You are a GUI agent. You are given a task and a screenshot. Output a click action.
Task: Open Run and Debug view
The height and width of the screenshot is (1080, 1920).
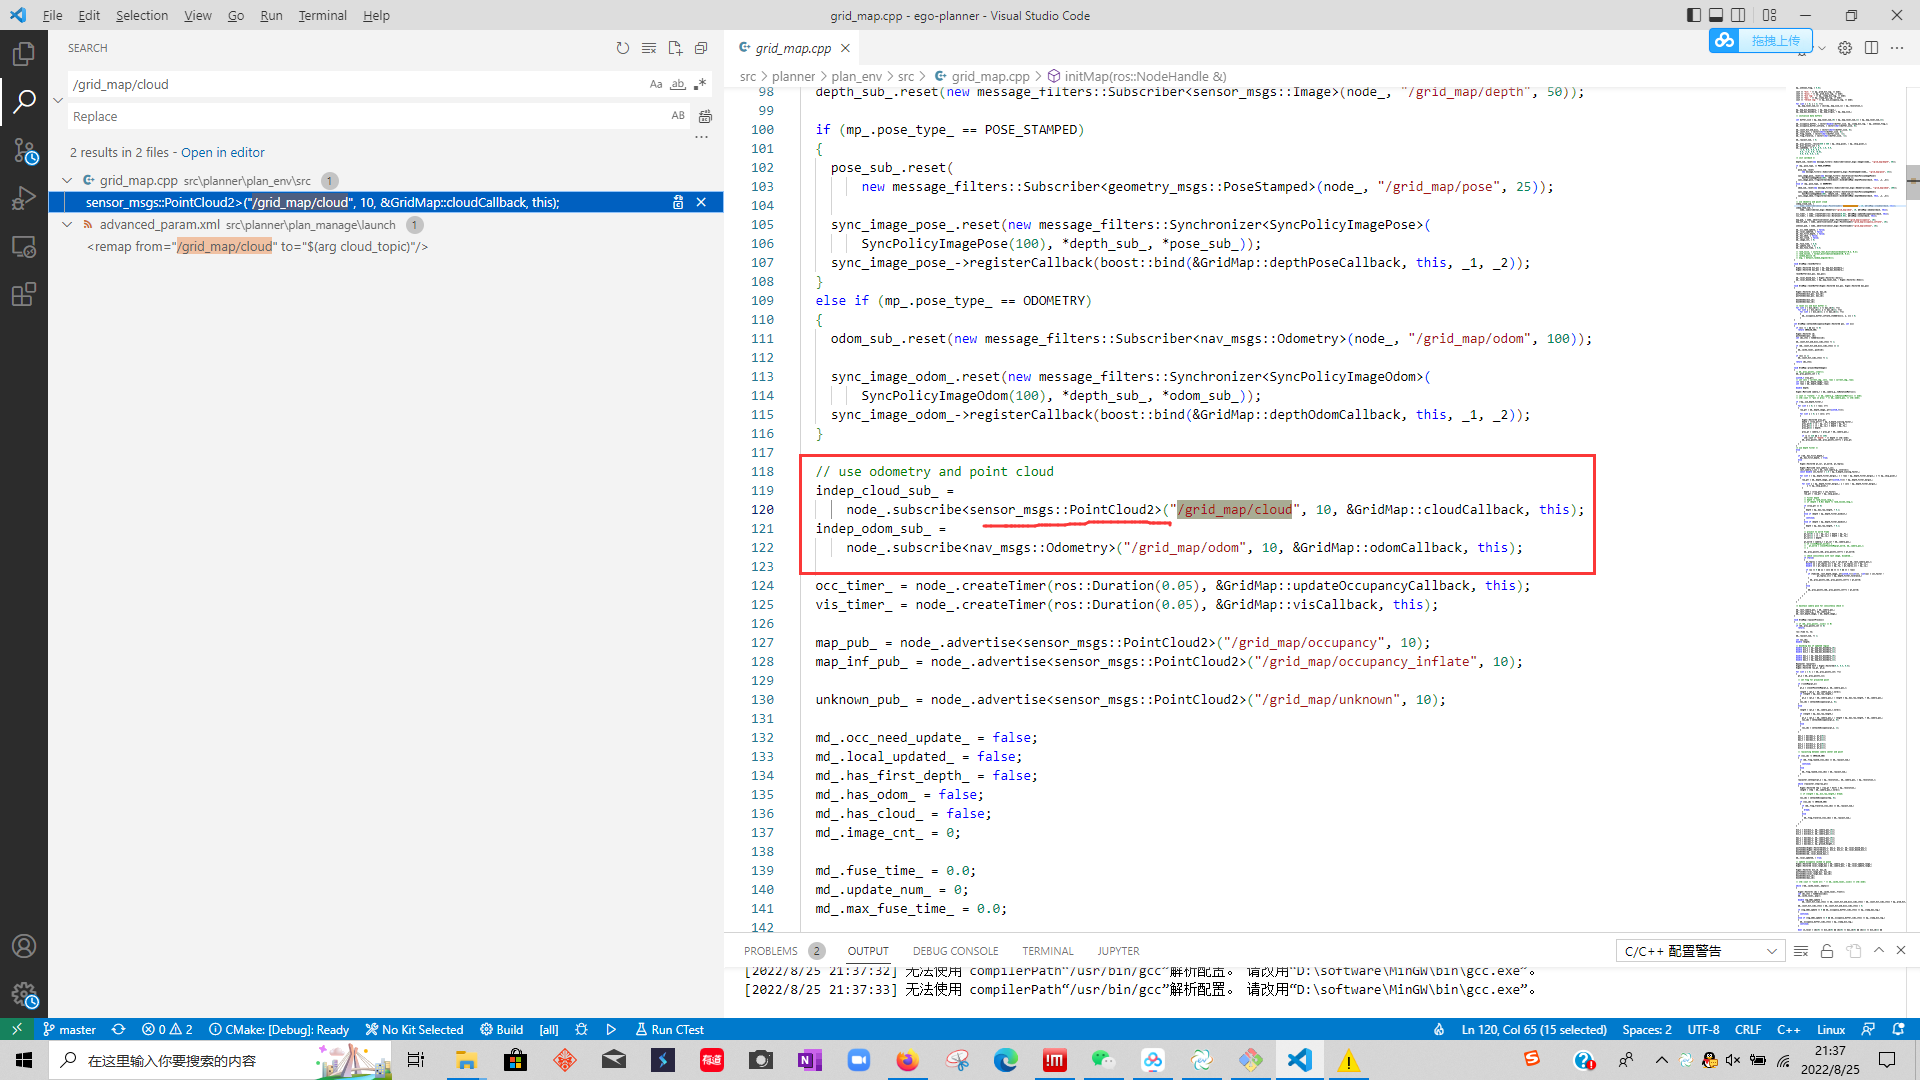pos(24,198)
